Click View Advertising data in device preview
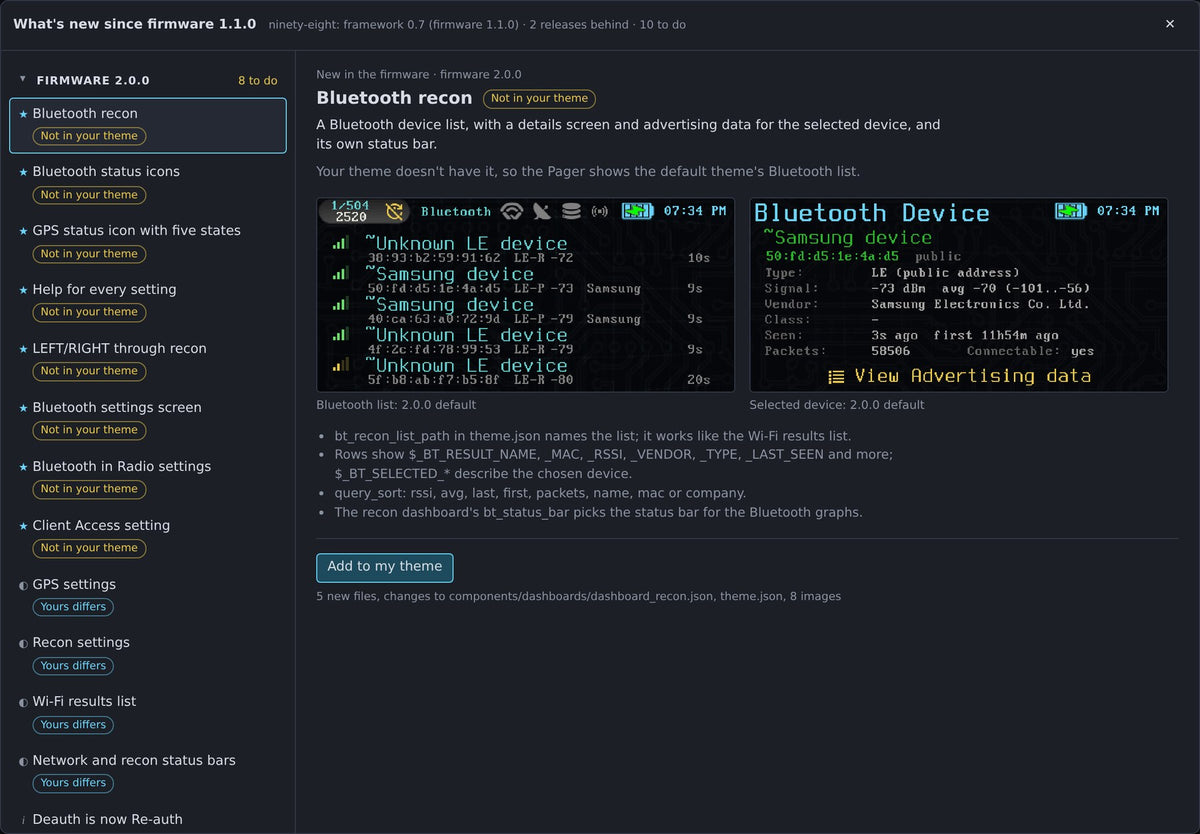 pyautogui.click(x=959, y=376)
